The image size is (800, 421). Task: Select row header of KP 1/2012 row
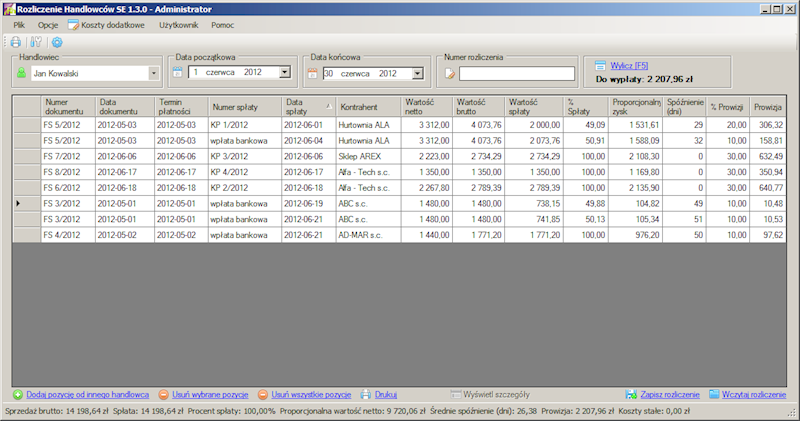[x=27, y=125]
